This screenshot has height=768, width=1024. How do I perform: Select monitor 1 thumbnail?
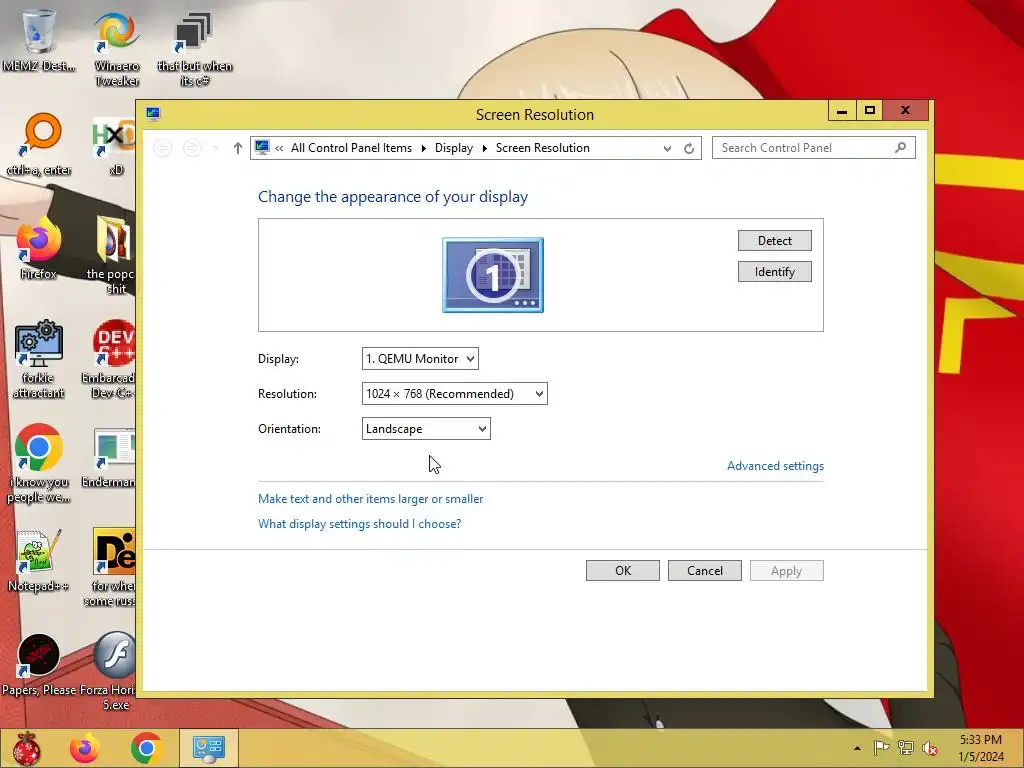493,275
